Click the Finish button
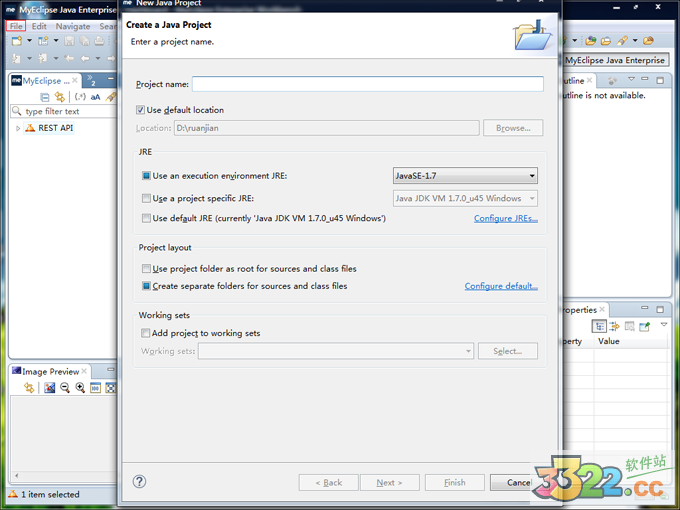680x510 pixels. point(454,482)
